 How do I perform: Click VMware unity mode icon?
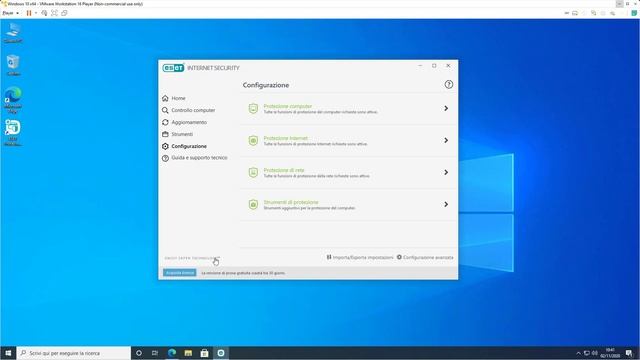(64, 13)
